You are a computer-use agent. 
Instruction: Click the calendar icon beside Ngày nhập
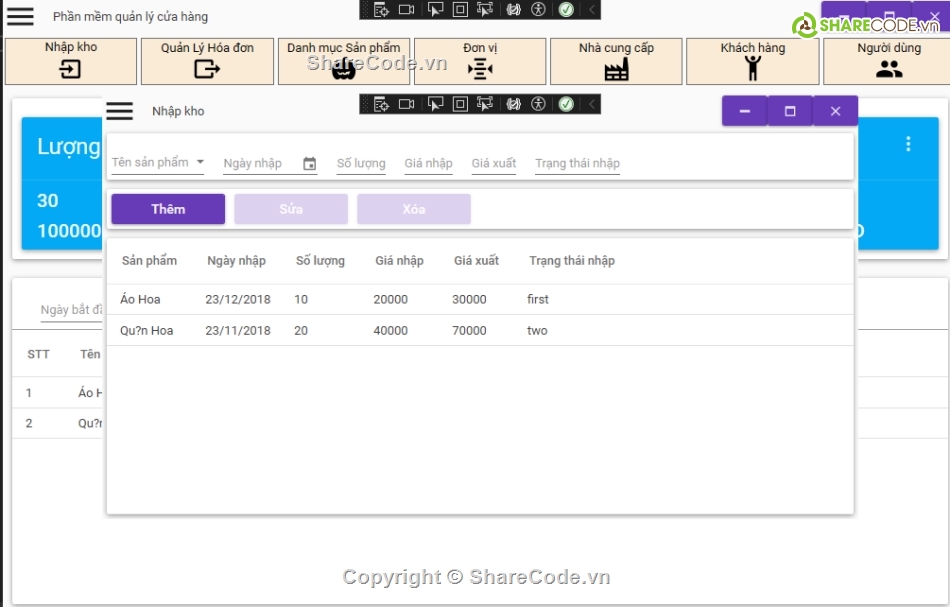point(309,164)
